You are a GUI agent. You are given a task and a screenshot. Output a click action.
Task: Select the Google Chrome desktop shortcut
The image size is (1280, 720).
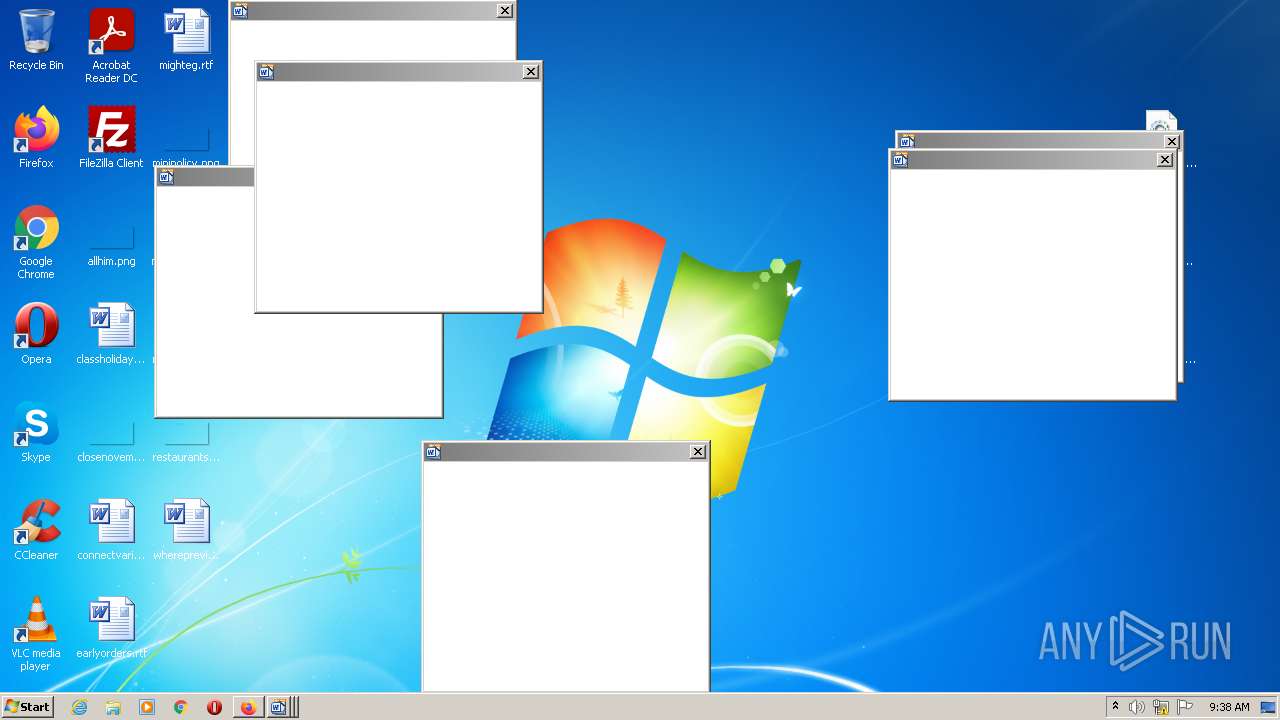pyautogui.click(x=36, y=242)
